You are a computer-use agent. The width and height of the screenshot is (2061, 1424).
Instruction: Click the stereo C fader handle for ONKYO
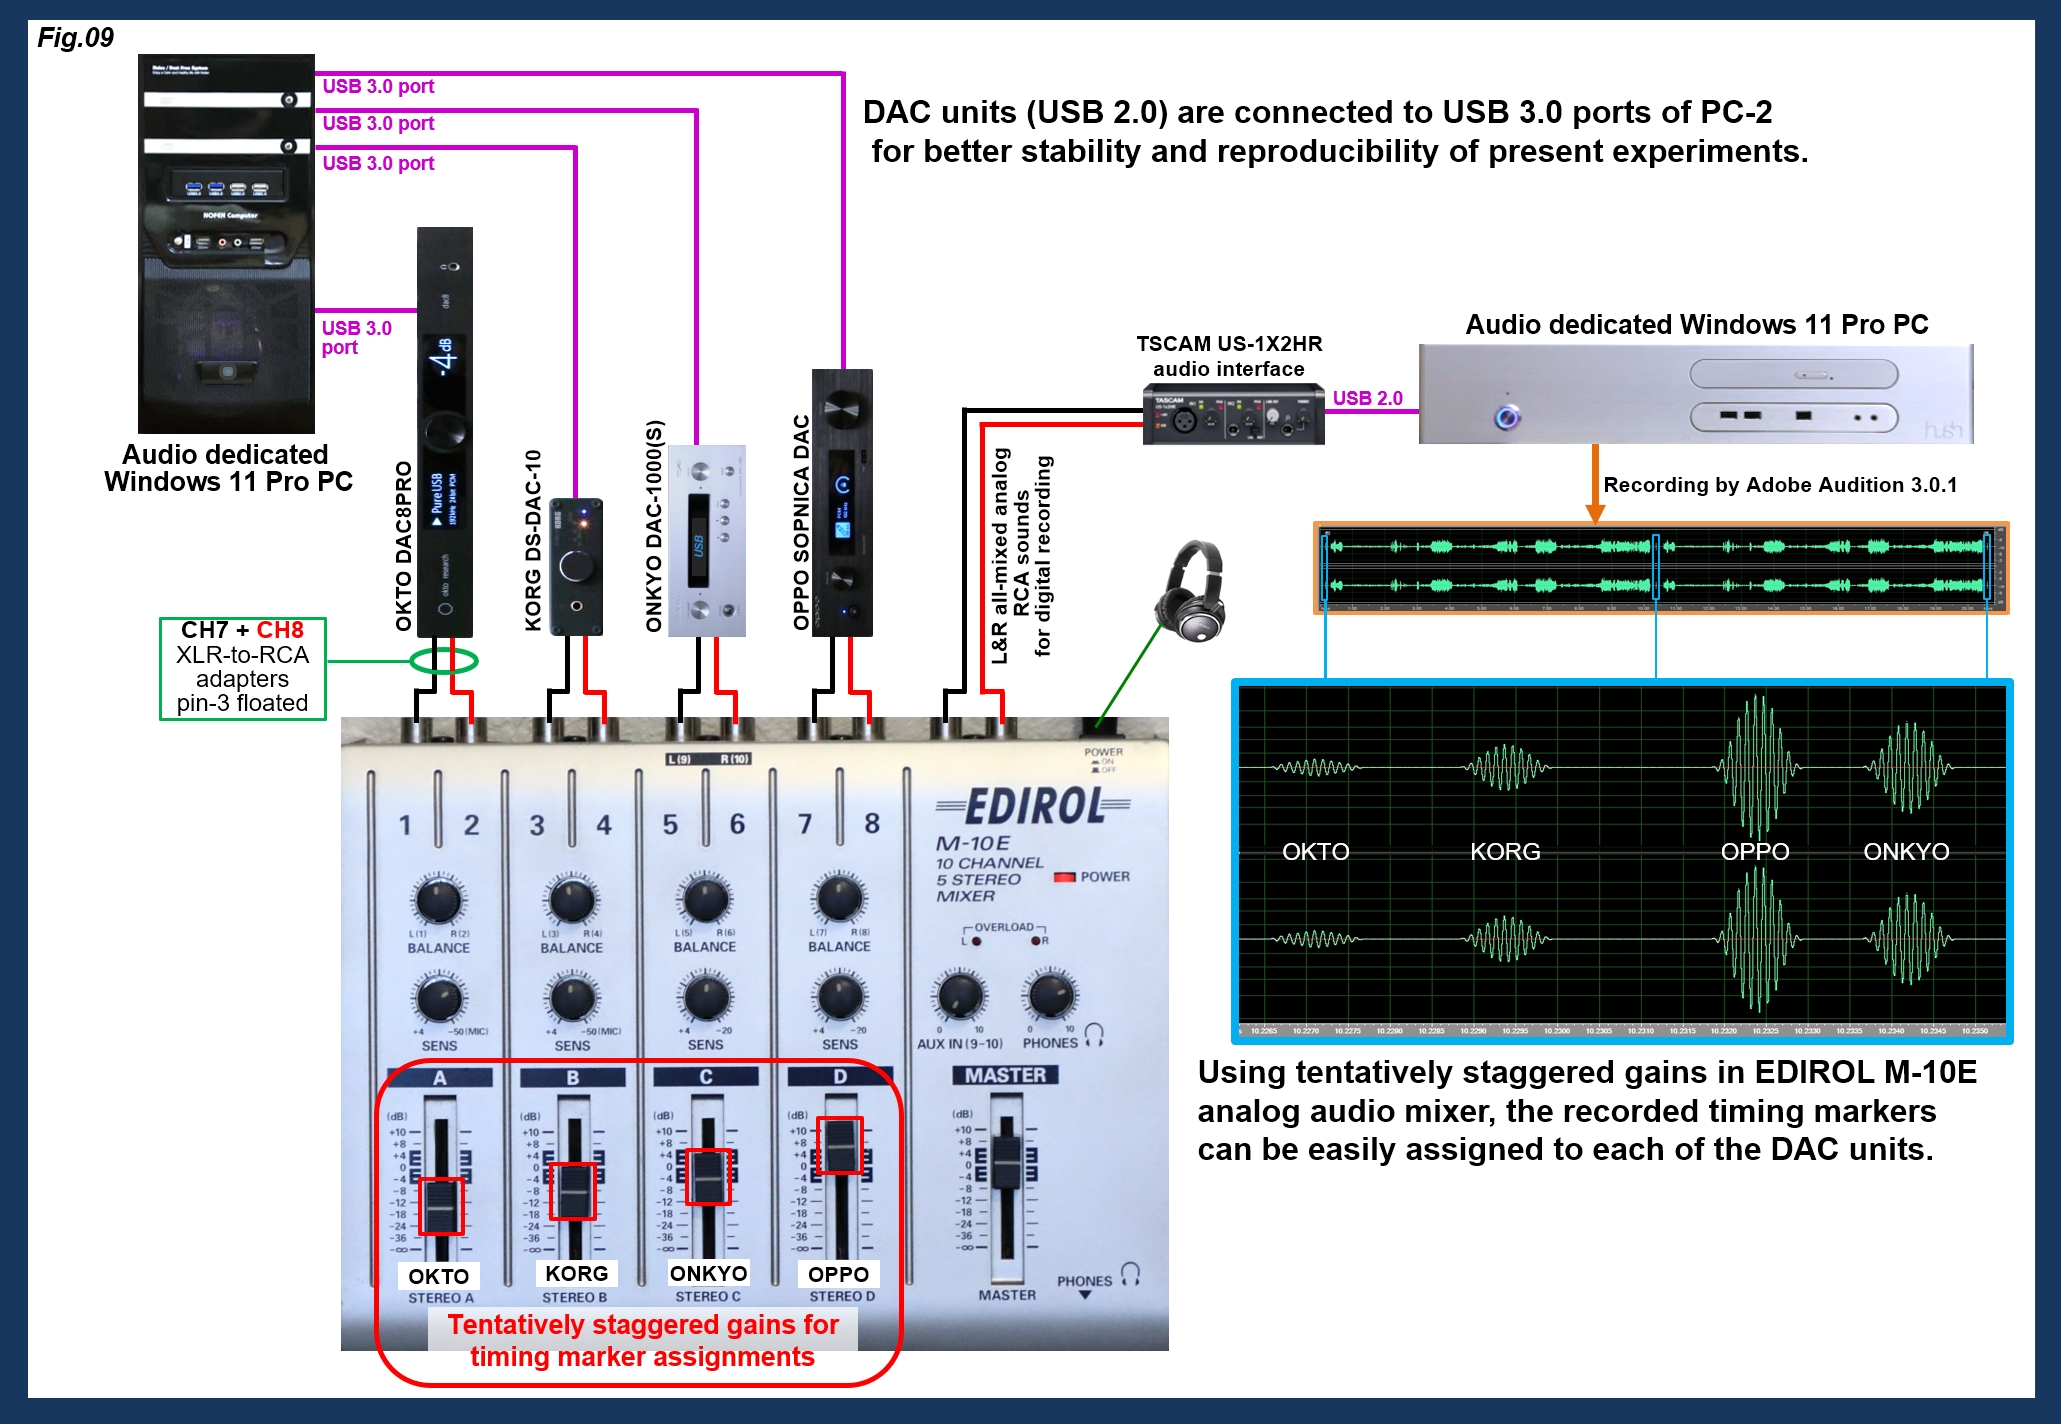[x=708, y=1177]
